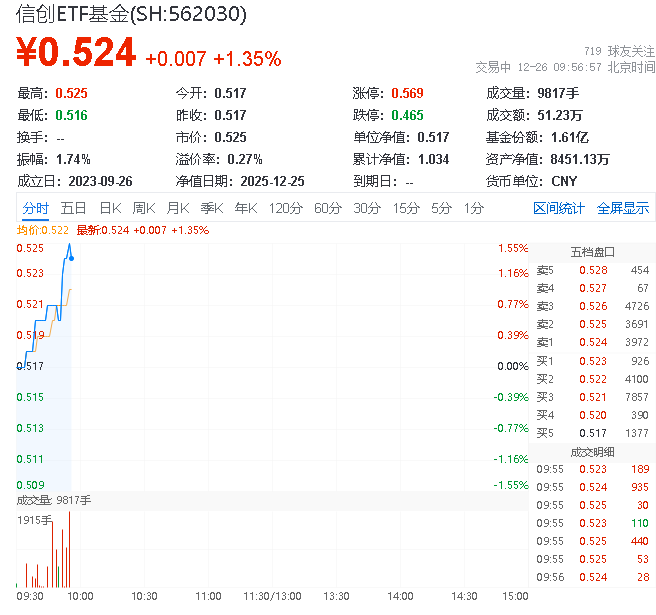Show the 年K yearly chart
Image resolution: width=656 pixels, height=615 pixels.
246,208
